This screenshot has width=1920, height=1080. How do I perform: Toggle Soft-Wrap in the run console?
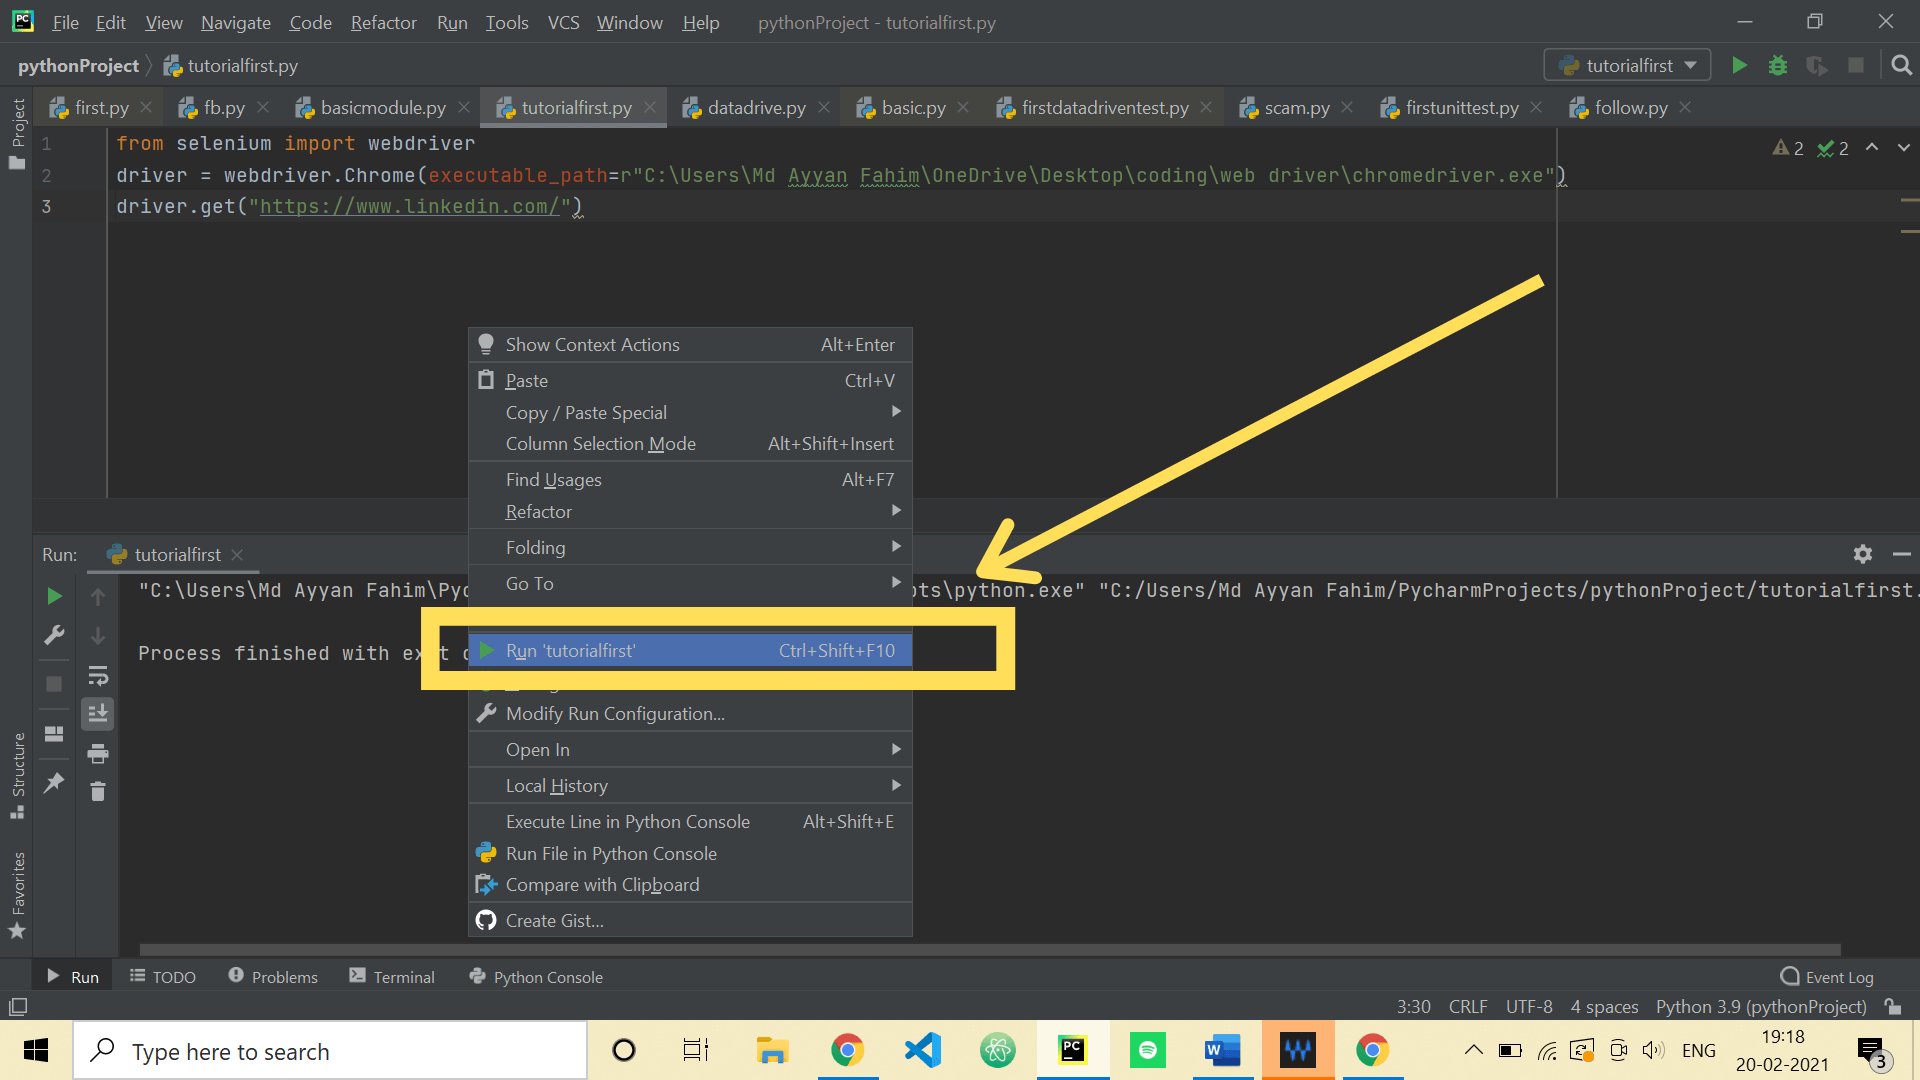click(x=97, y=675)
